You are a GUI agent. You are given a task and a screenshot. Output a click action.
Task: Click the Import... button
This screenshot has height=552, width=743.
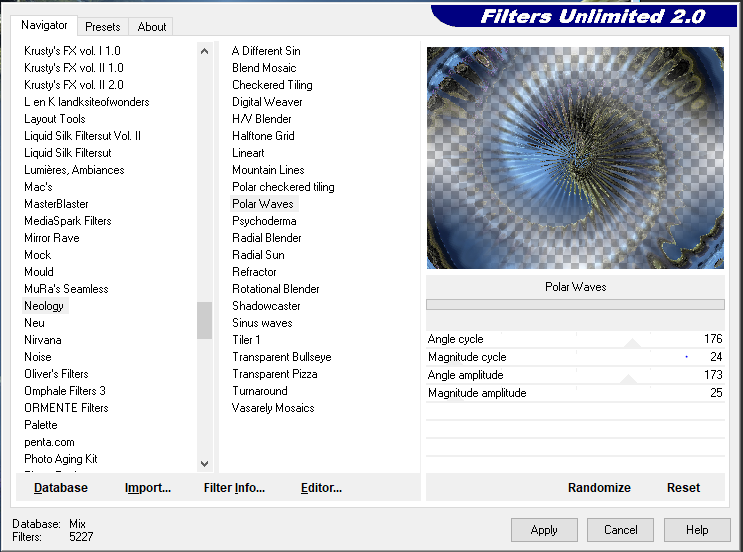click(x=148, y=488)
